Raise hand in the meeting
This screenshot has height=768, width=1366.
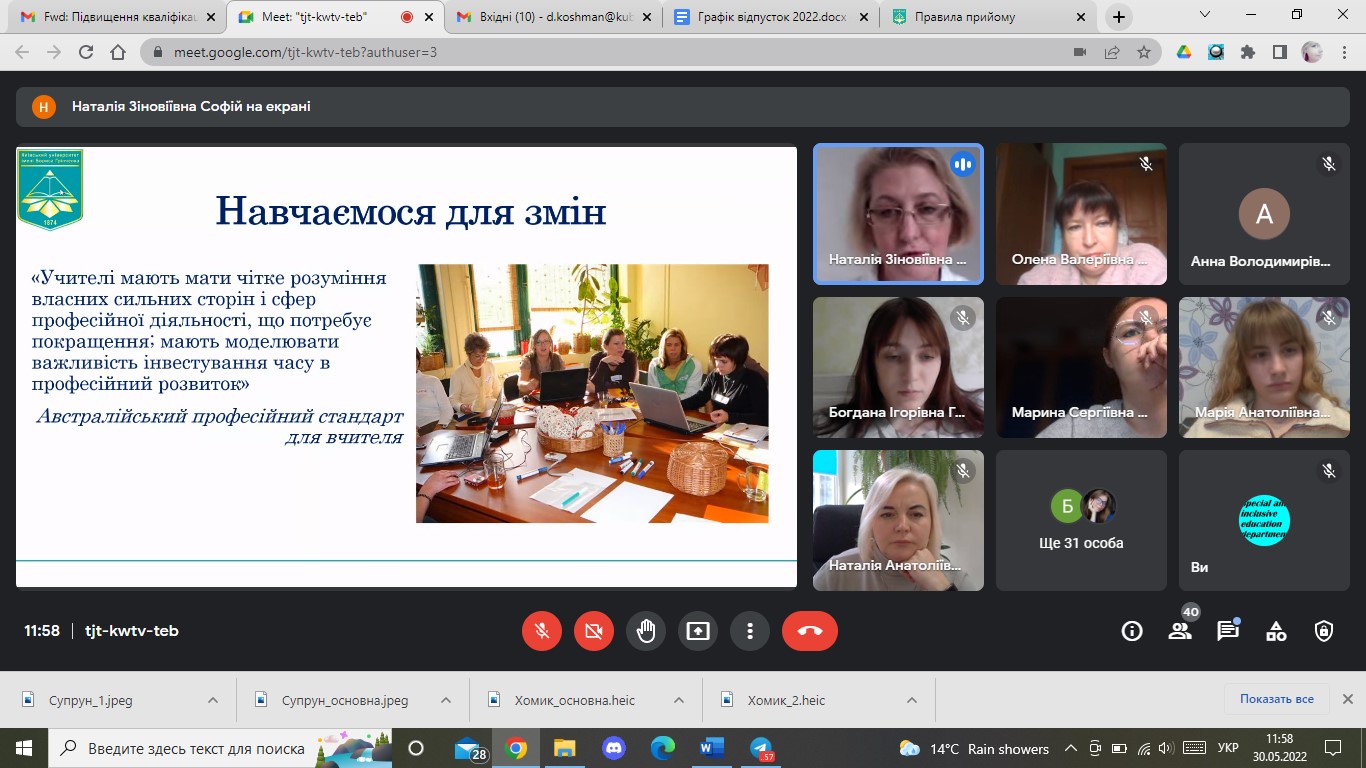tap(646, 631)
